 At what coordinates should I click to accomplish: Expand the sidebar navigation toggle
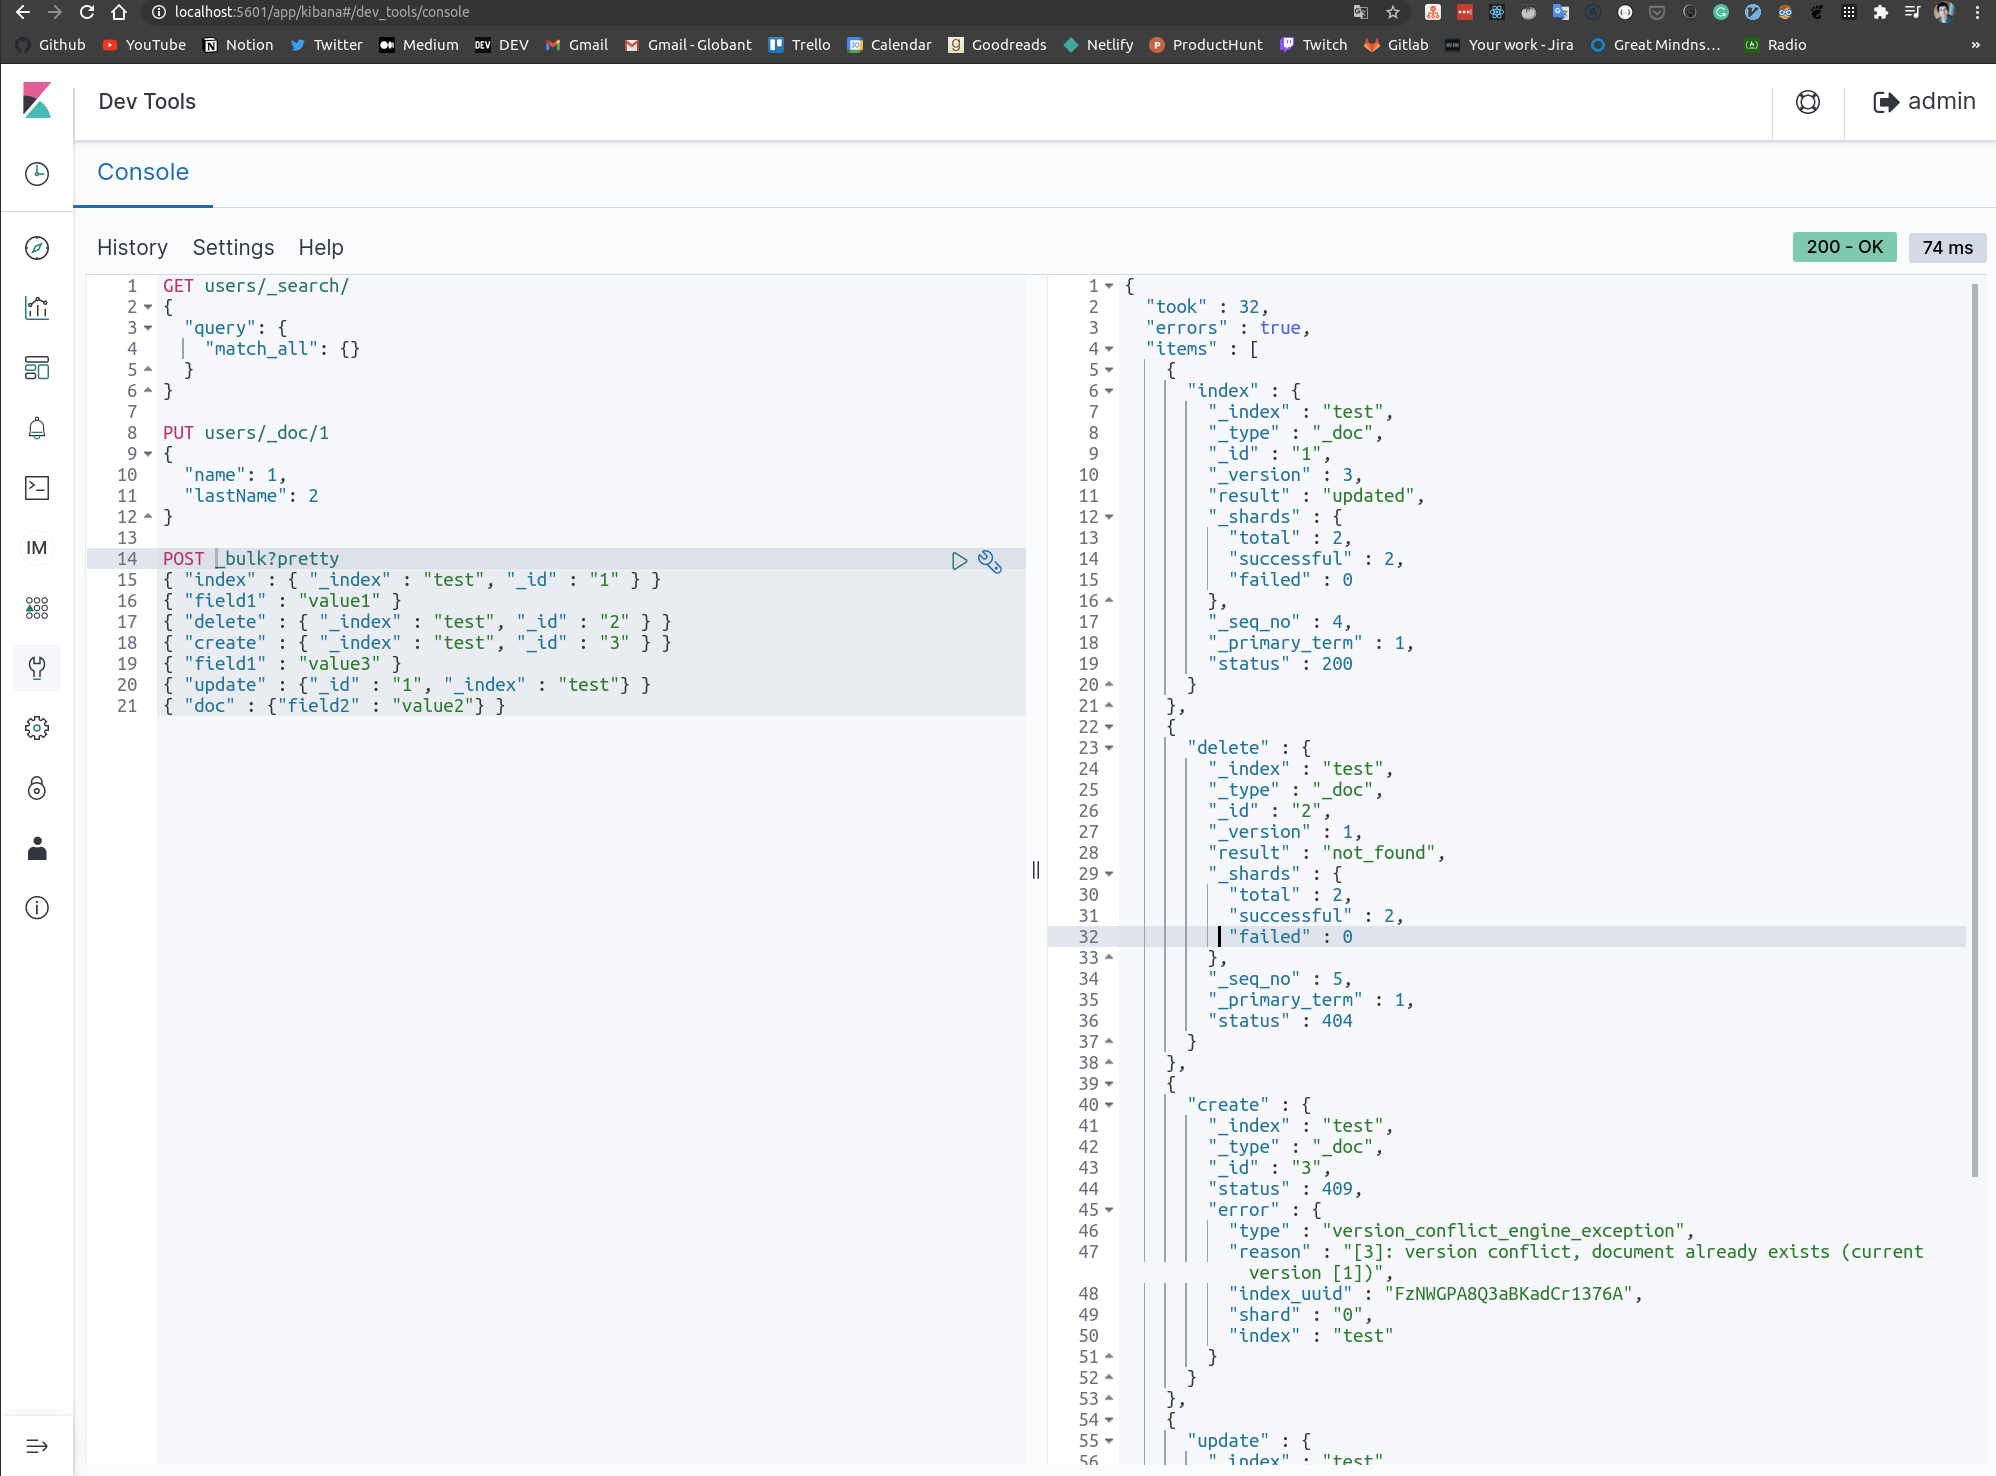coord(37,1446)
